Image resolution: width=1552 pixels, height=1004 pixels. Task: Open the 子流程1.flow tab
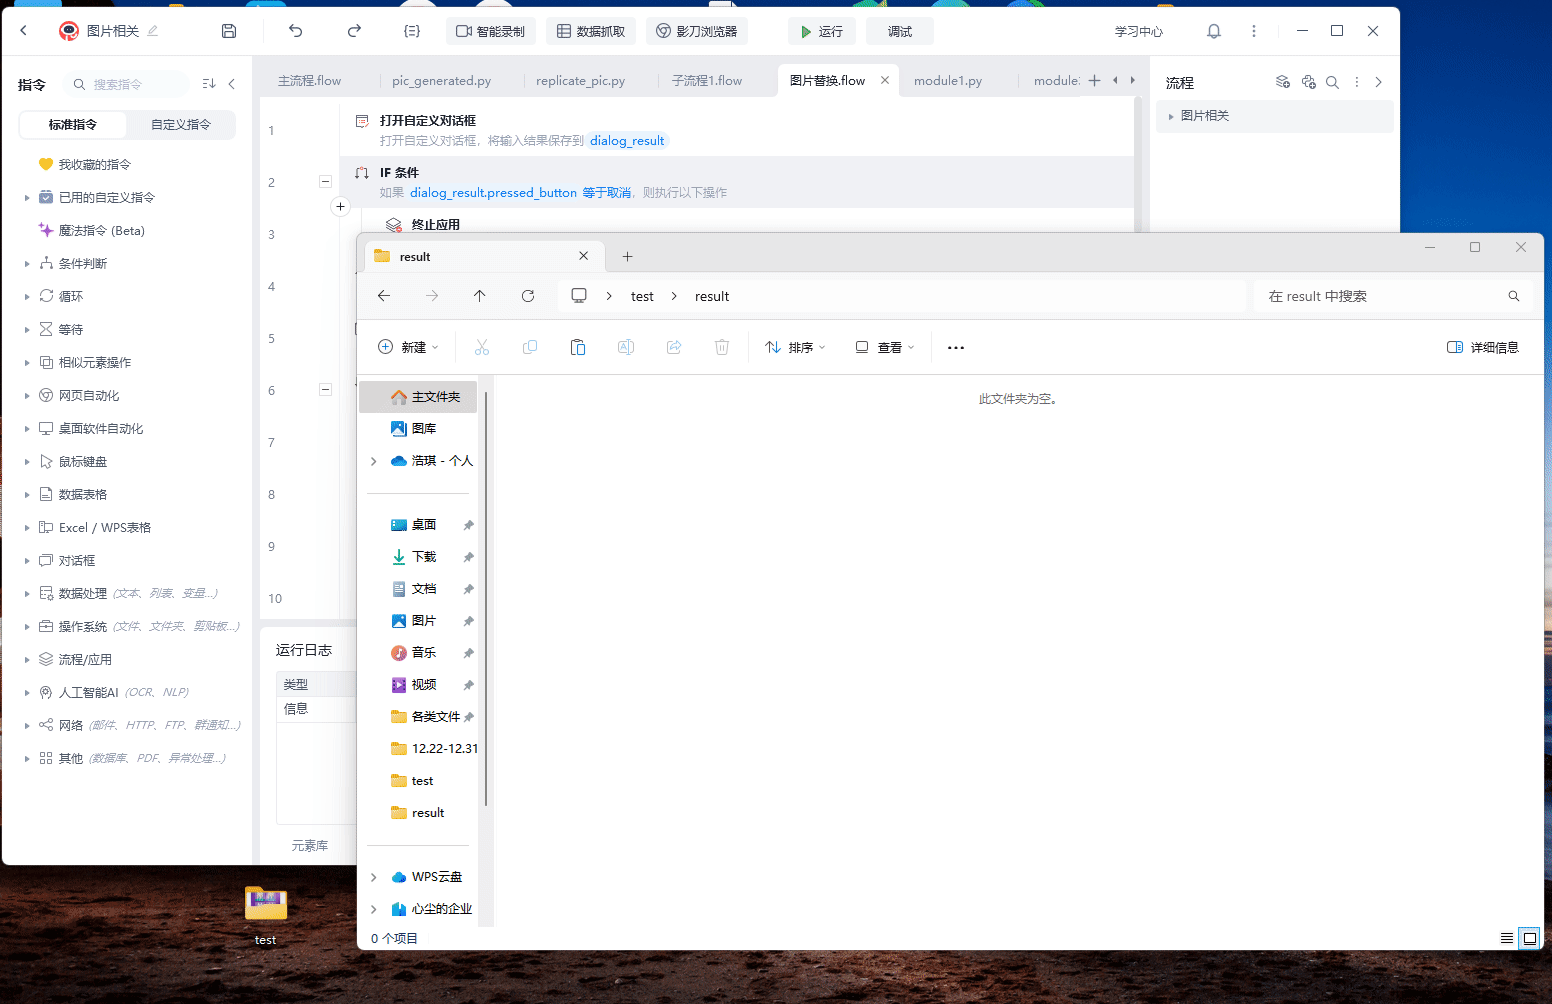(x=707, y=81)
